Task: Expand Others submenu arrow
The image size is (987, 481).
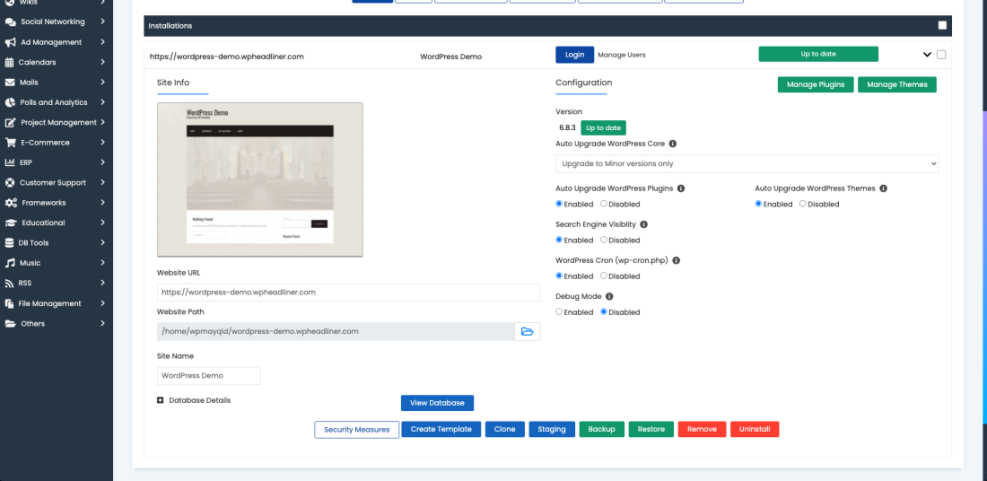Action: click(x=102, y=324)
